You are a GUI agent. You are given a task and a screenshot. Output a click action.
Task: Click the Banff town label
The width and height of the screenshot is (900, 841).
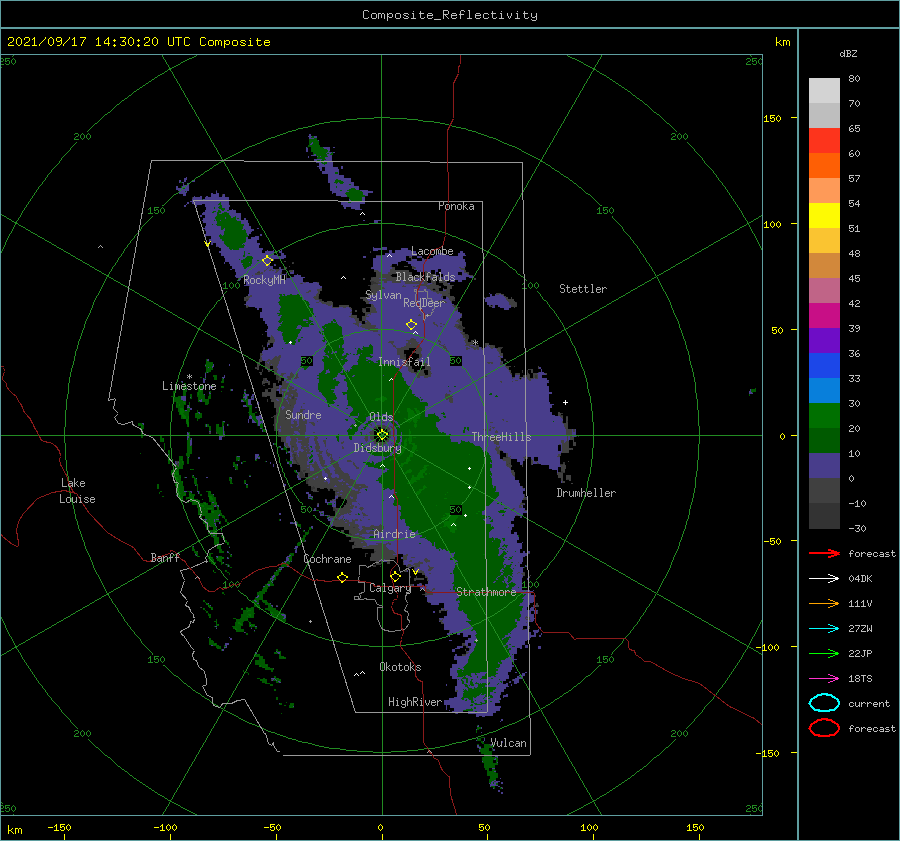[x=165, y=557]
